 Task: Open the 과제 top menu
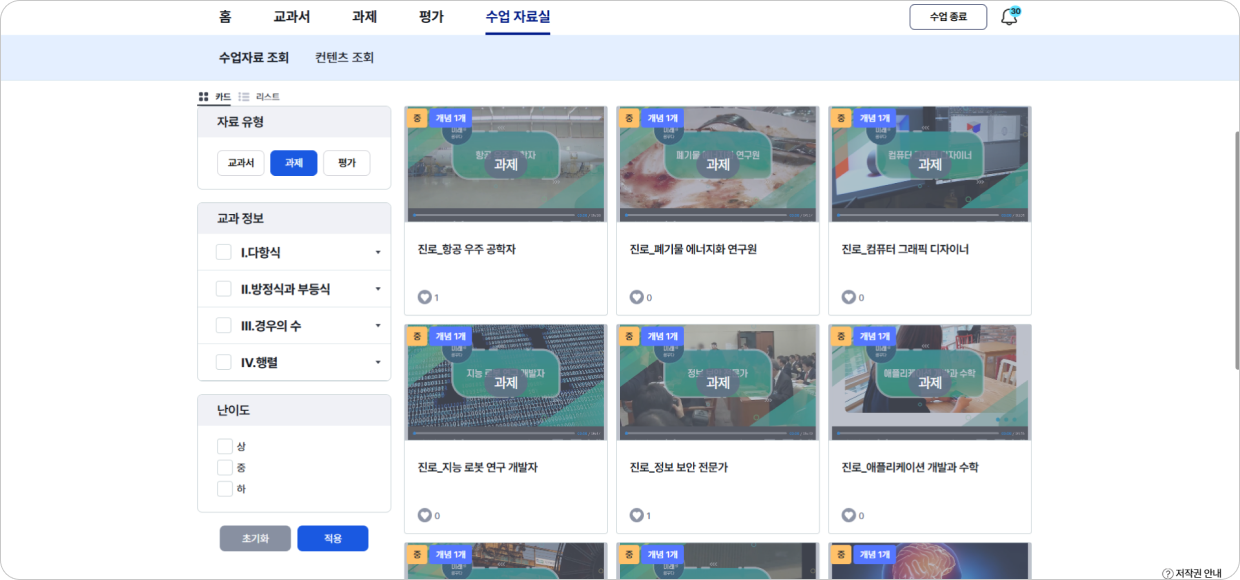pos(364,17)
